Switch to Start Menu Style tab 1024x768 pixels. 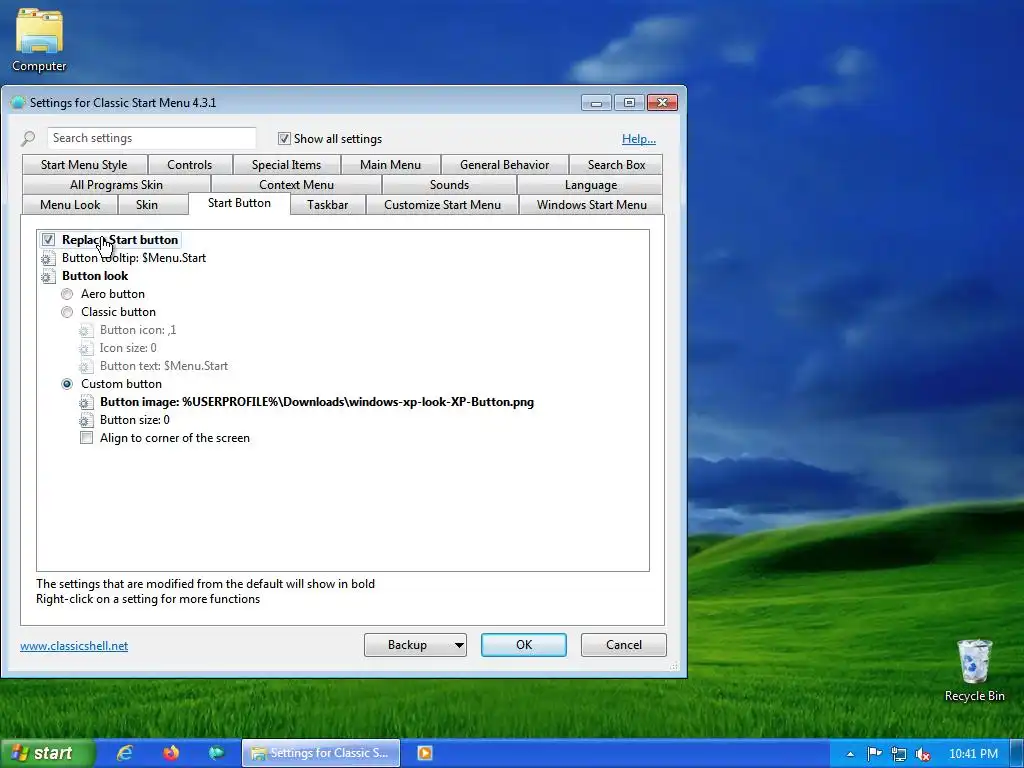click(x=84, y=165)
